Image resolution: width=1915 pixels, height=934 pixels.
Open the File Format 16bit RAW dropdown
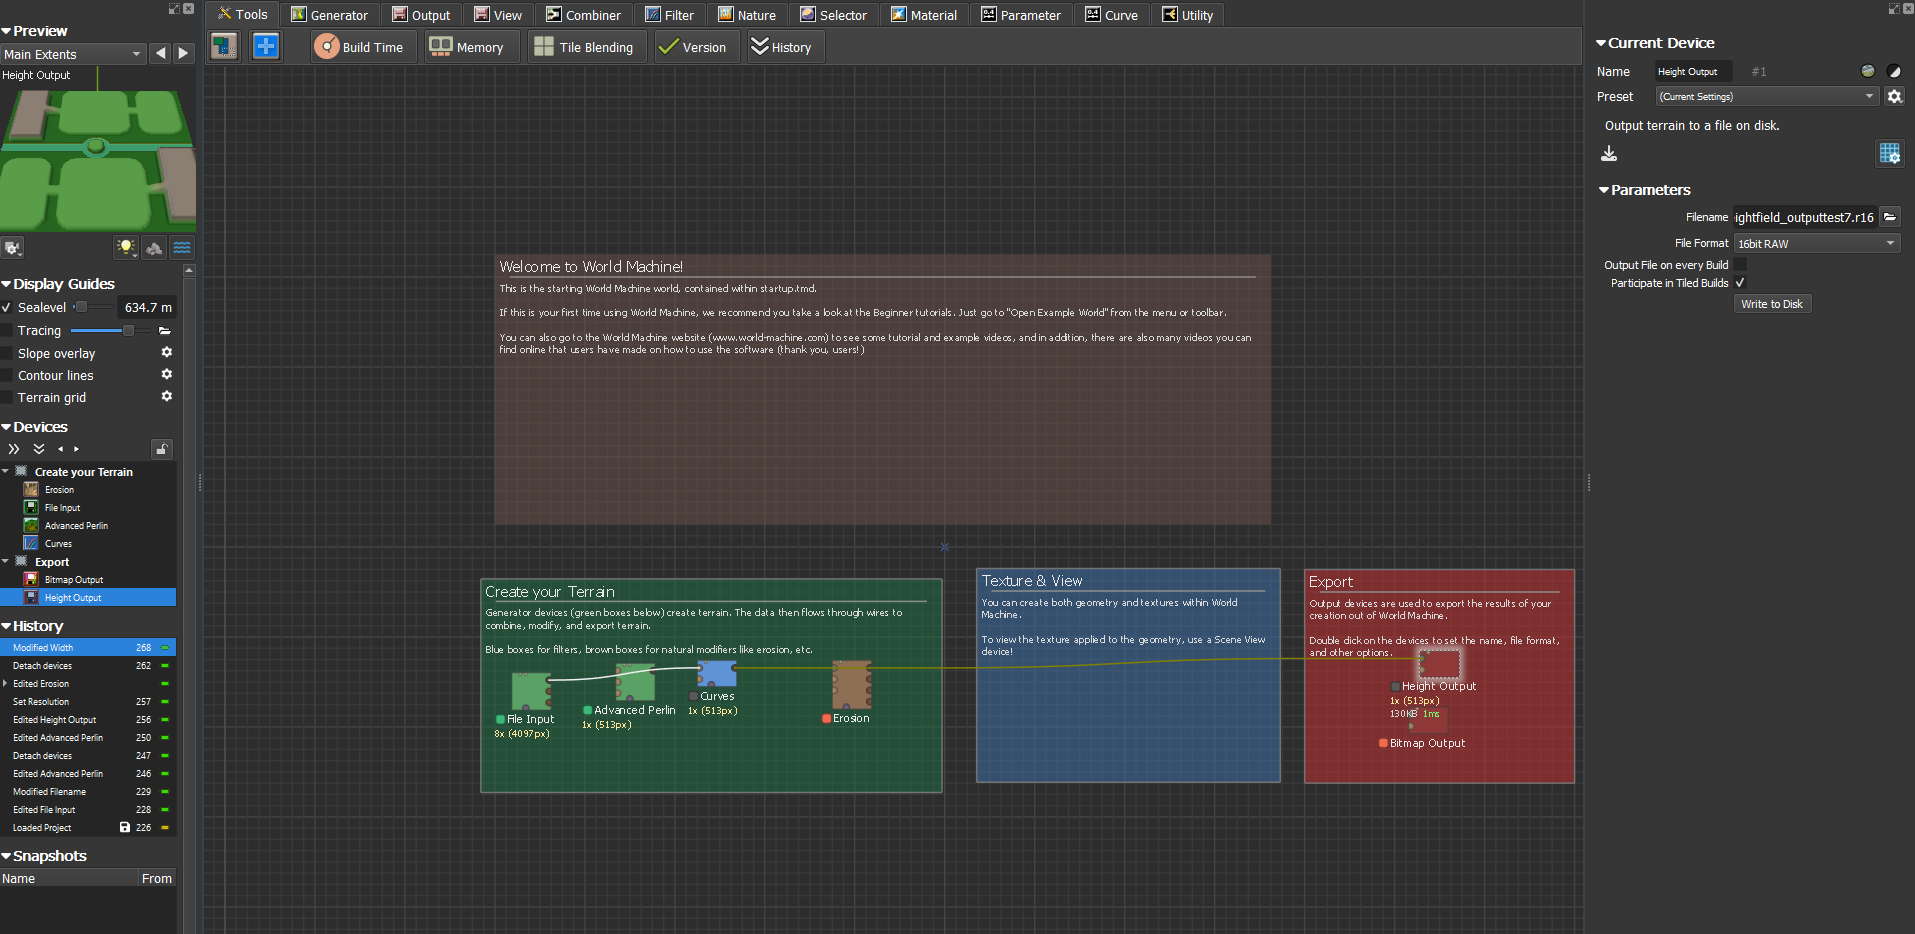tap(1816, 243)
